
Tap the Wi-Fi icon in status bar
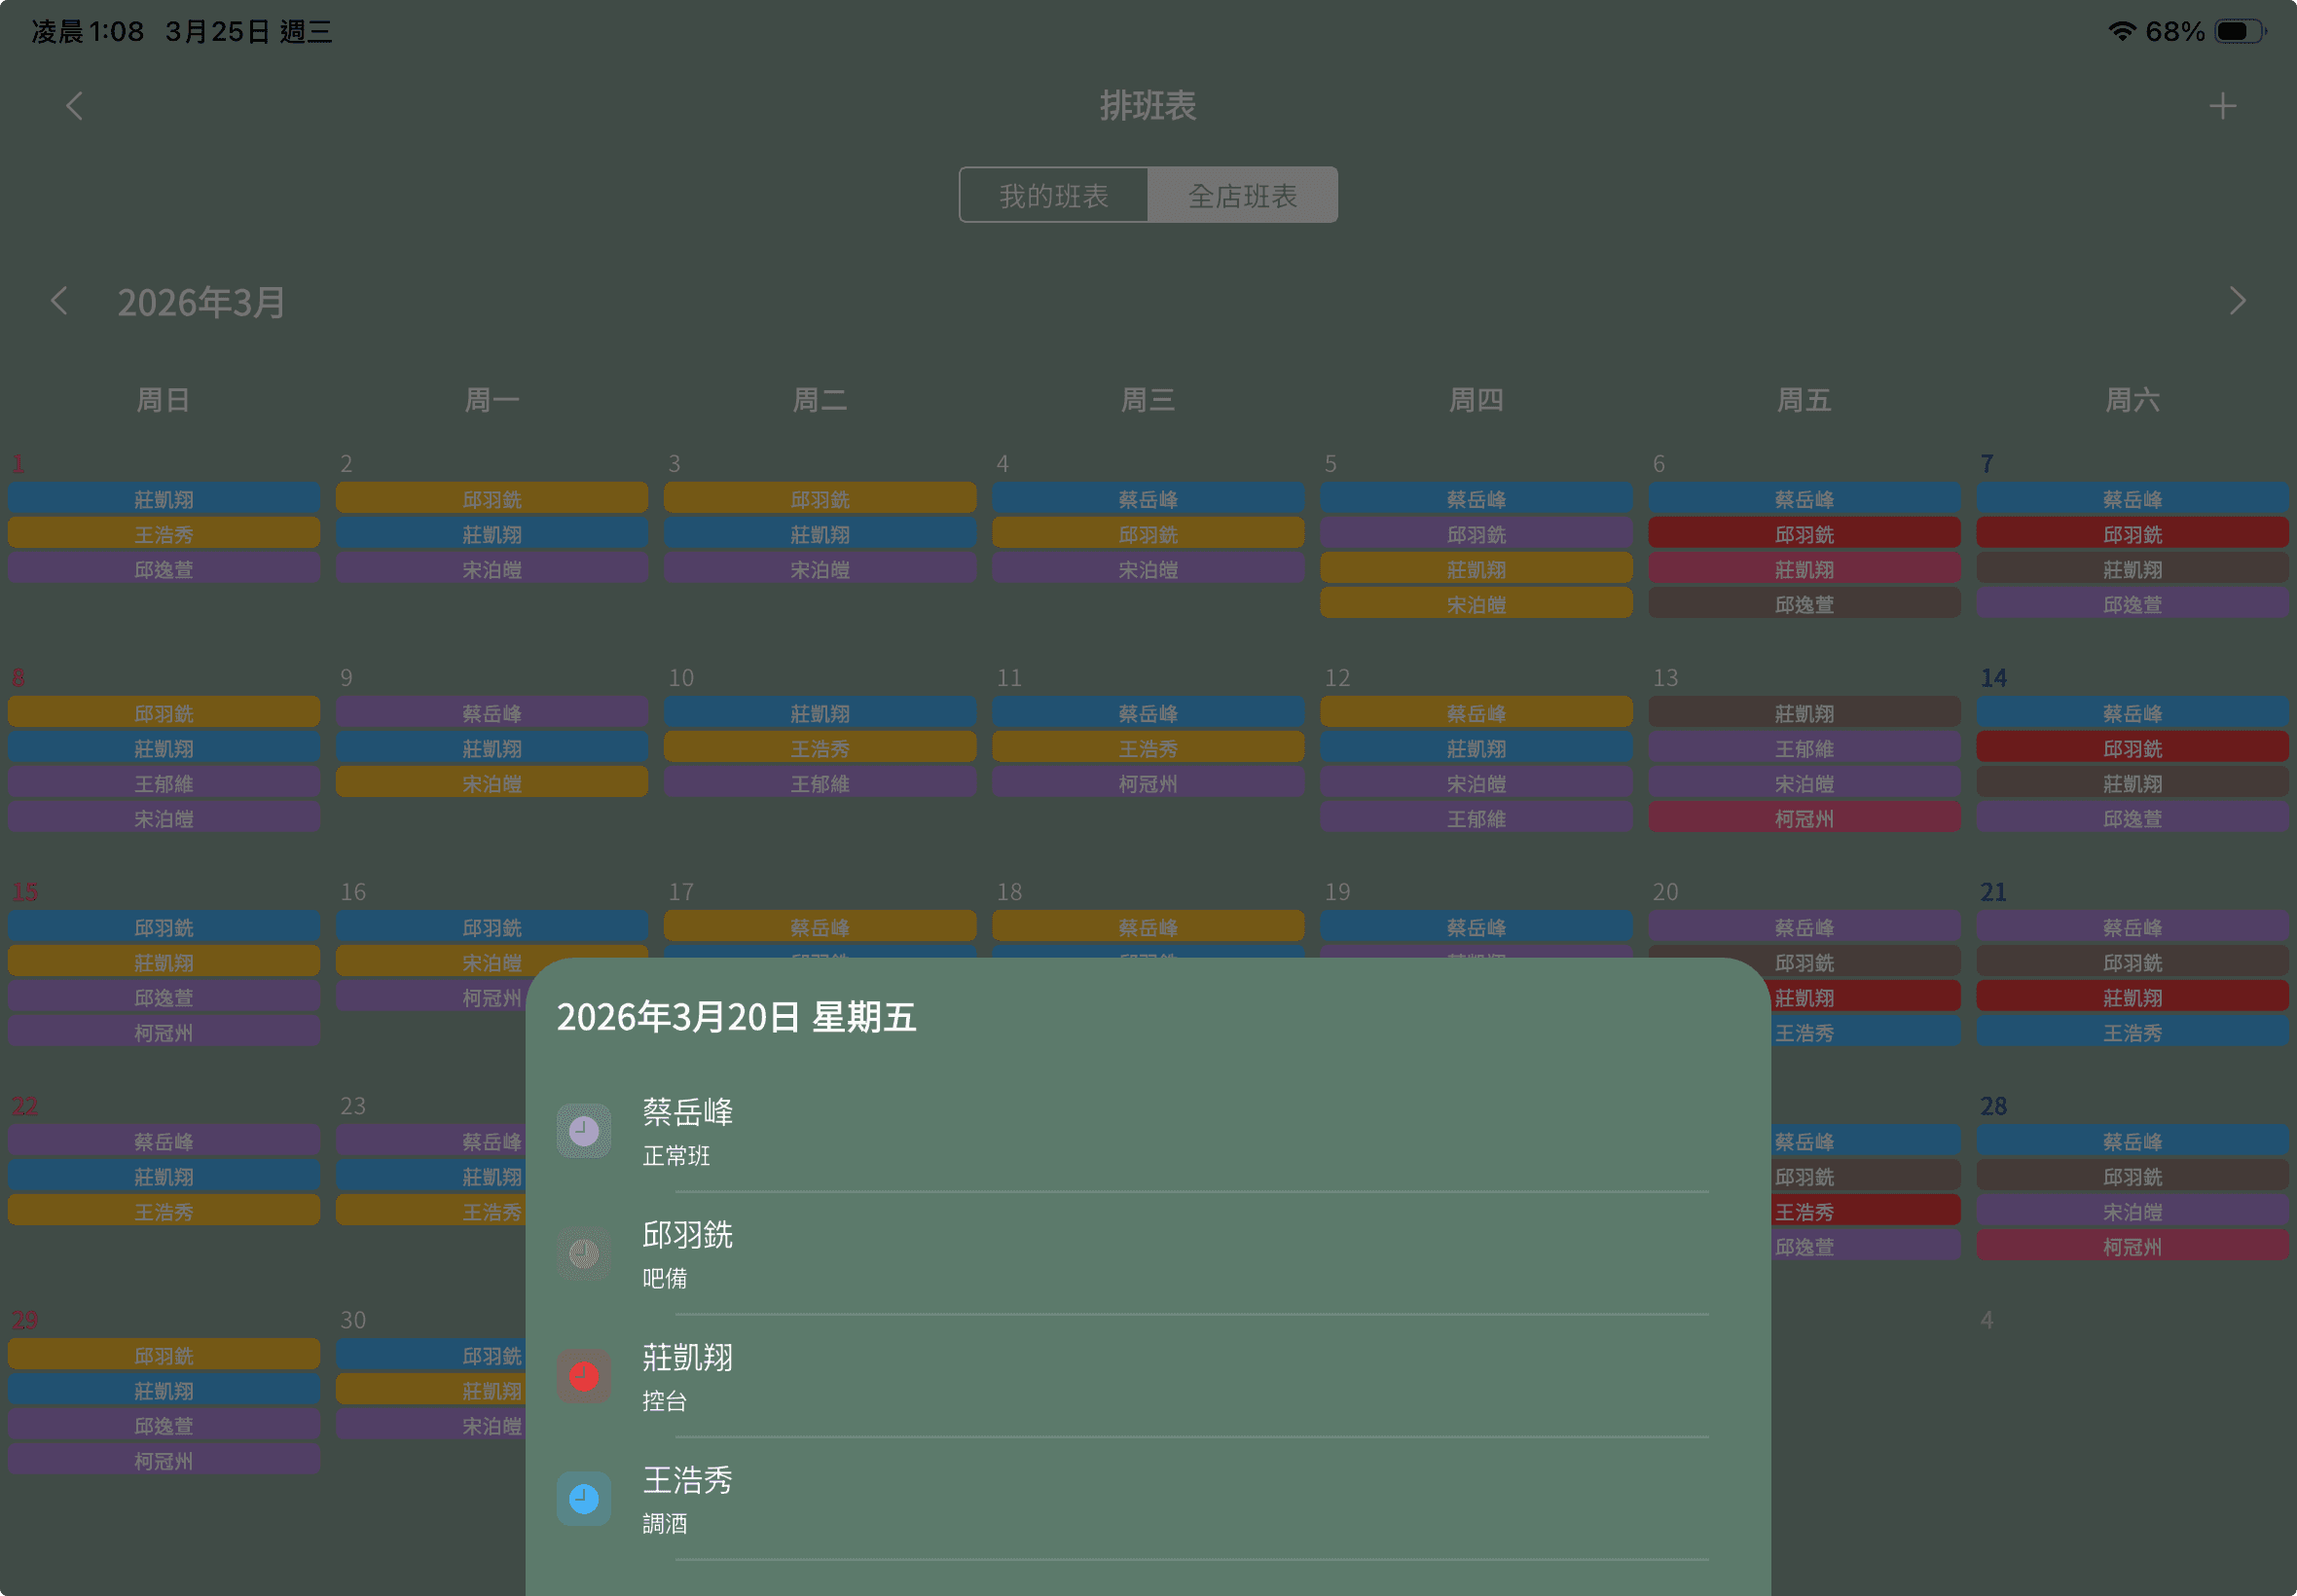point(2121,32)
